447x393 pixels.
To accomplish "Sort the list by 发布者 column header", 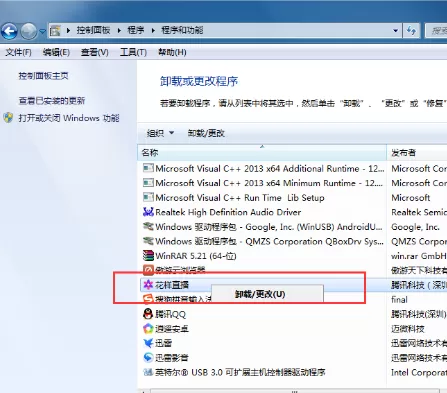I will click(417, 153).
